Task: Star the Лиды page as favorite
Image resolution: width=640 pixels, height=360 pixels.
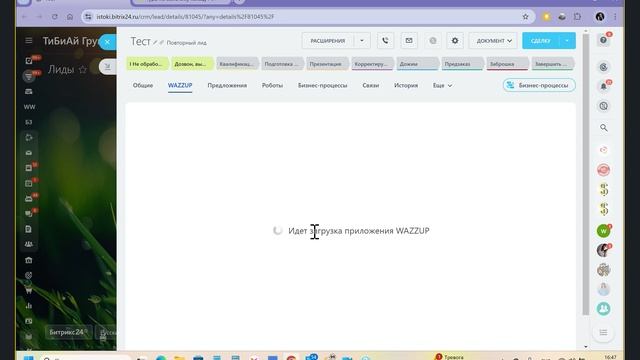Action: coord(83,70)
